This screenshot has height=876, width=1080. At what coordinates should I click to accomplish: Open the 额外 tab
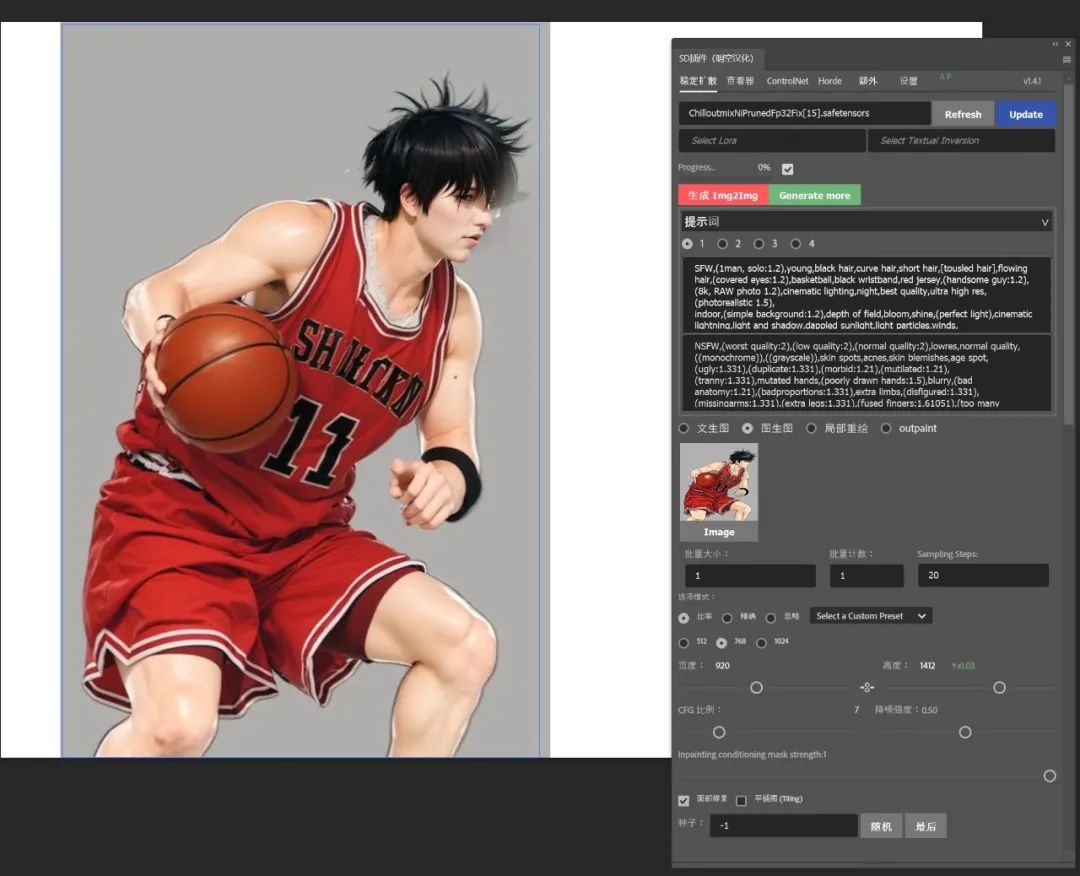(x=868, y=81)
